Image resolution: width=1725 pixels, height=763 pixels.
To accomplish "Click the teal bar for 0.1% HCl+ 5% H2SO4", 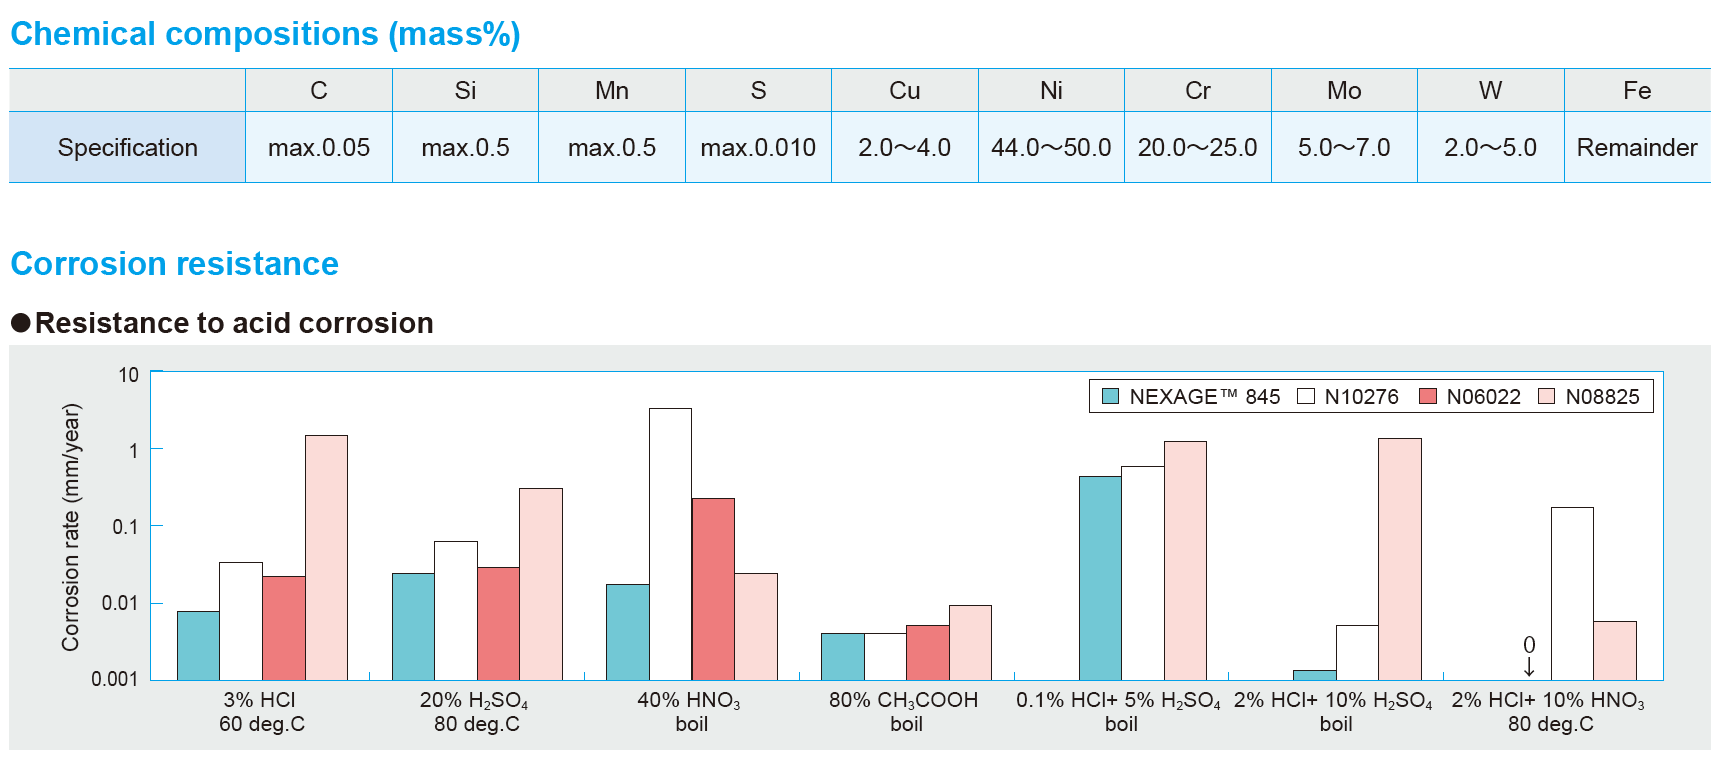I will coord(1100,578).
